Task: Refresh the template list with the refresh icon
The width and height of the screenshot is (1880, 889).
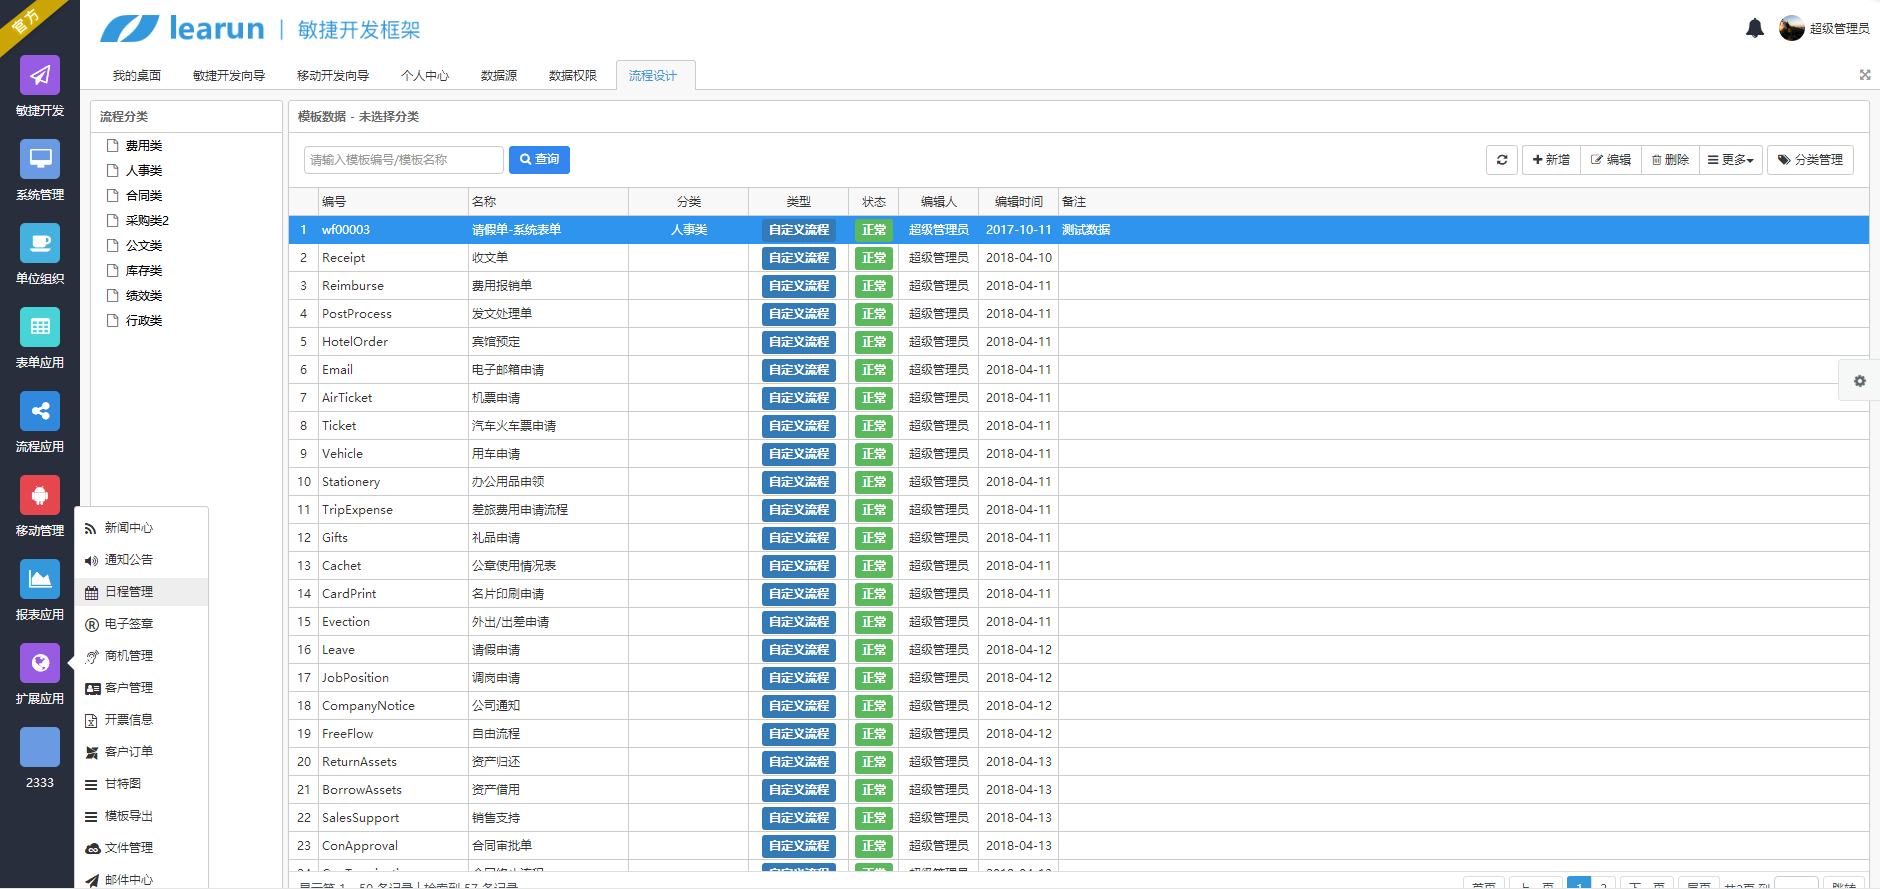Action: (x=1502, y=160)
